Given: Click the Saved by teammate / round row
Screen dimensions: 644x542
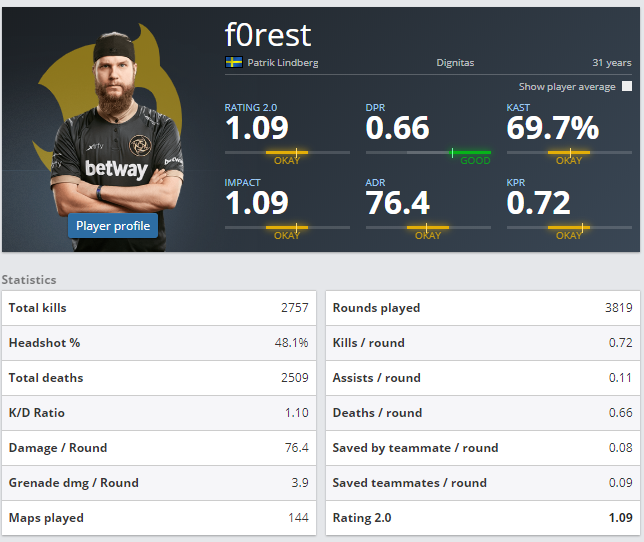Looking at the screenshot, I should point(483,448).
